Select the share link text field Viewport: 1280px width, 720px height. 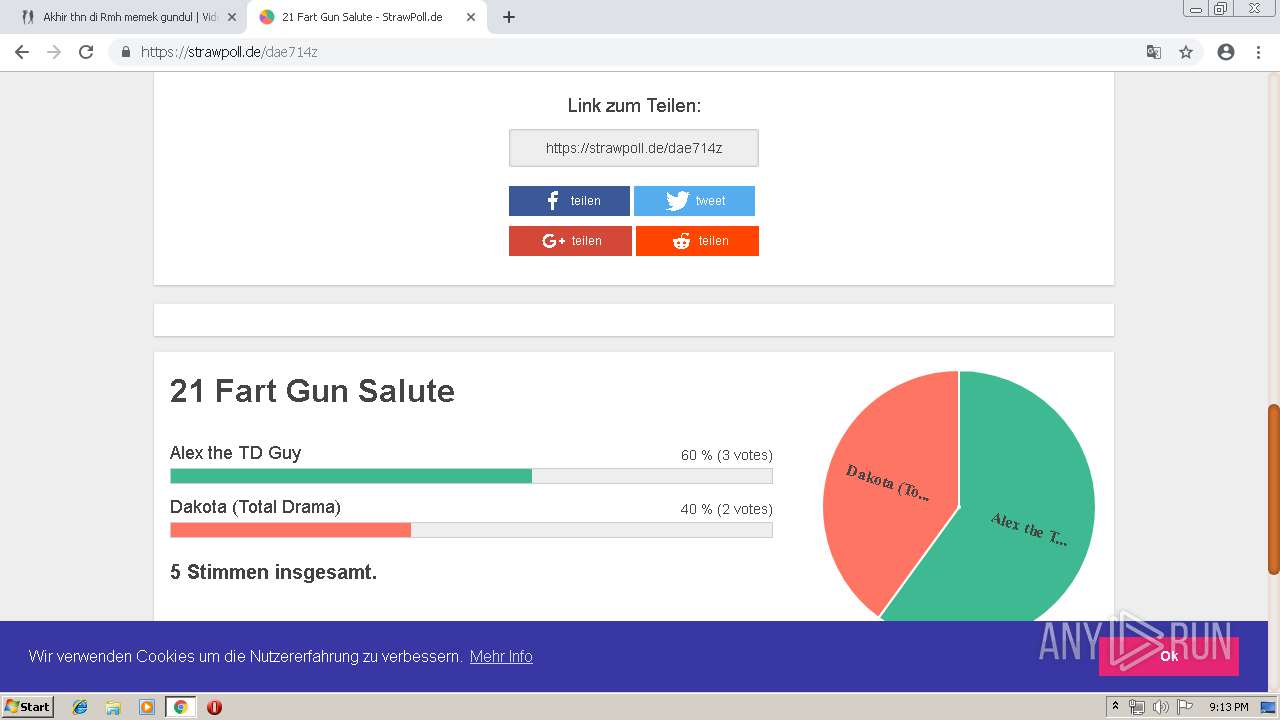tap(634, 148)
